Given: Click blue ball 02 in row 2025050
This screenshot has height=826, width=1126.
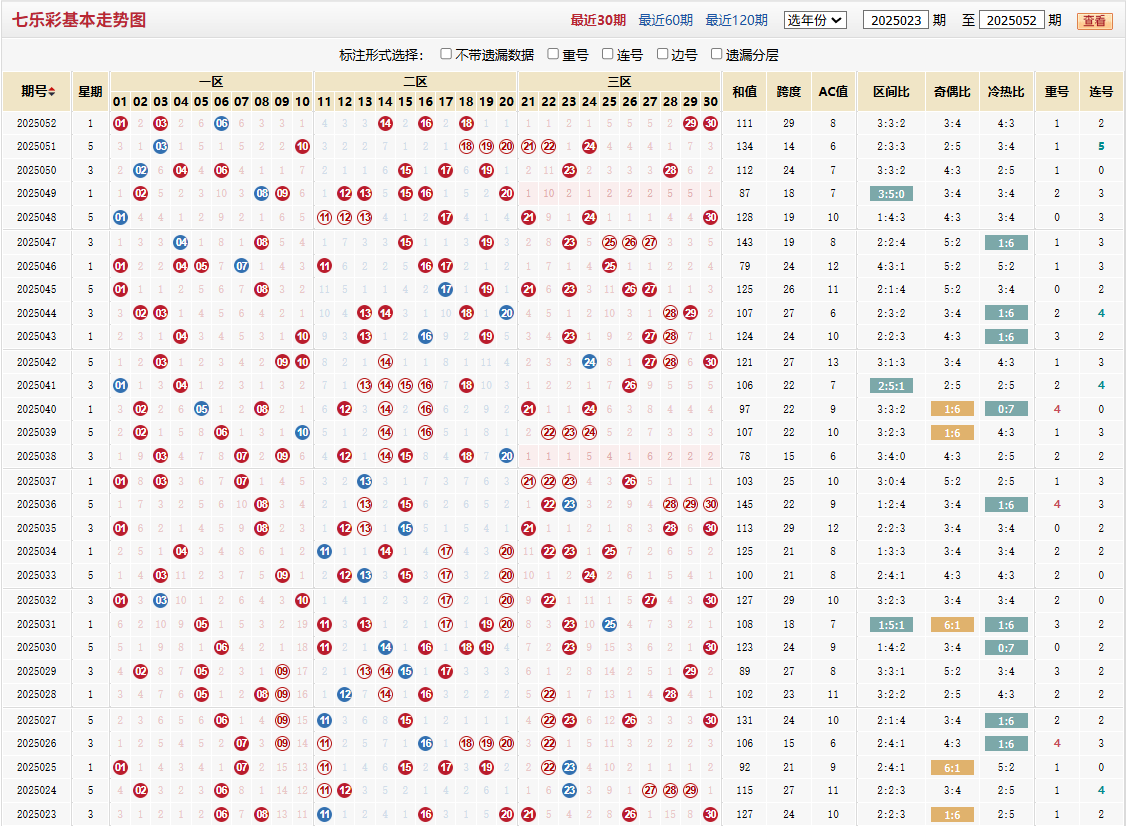Looking at the screenshot, I should click(x=141, y=171).
